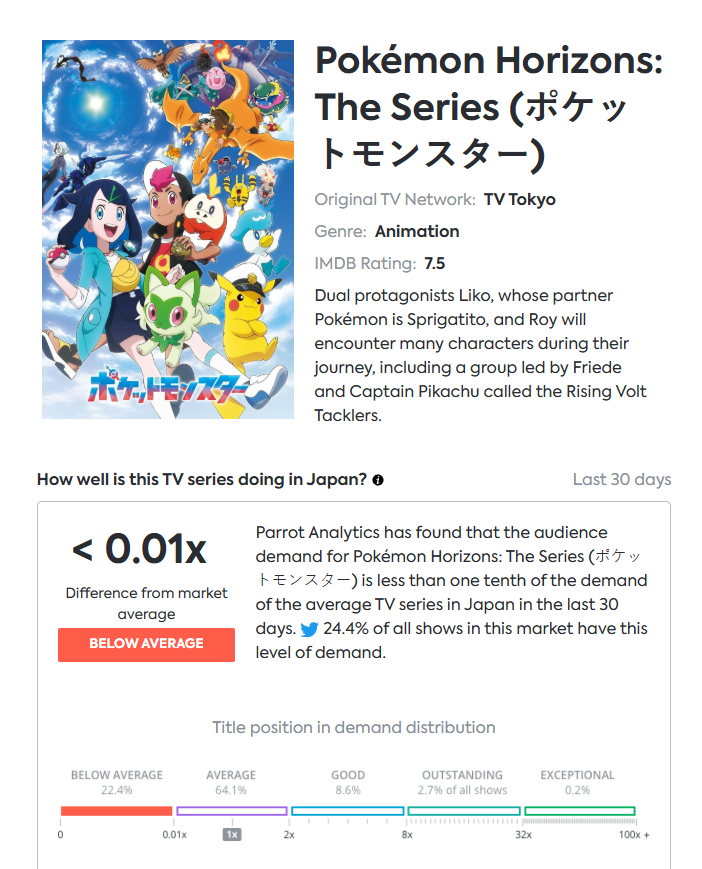The image size is (702, 869).
Task: Click the teal outstanding distribution bar
Action: pos(464,811)
